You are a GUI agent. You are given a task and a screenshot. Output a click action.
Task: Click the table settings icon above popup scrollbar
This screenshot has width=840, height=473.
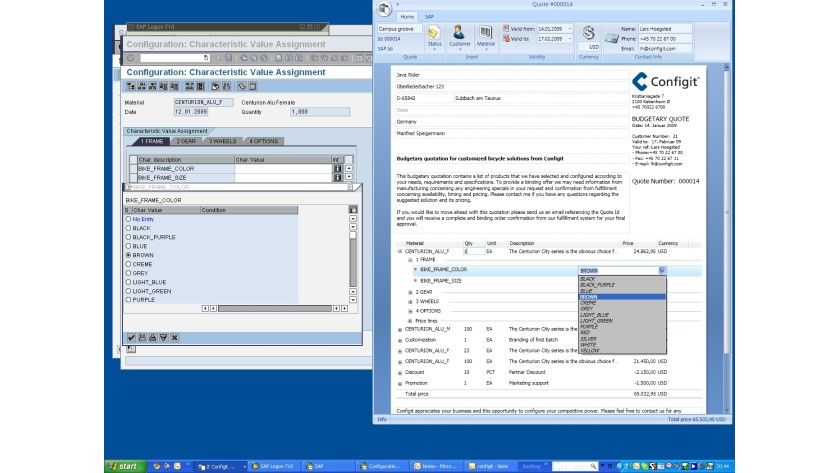tap(352, 210)
